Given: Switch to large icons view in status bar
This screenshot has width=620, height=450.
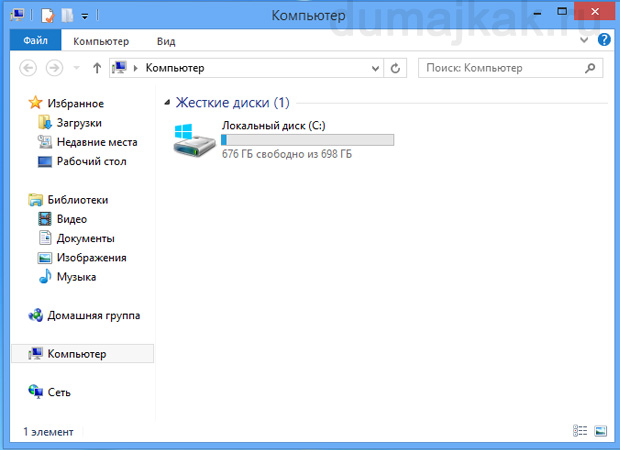Looking at the screenshot, I should pos(601,431).
